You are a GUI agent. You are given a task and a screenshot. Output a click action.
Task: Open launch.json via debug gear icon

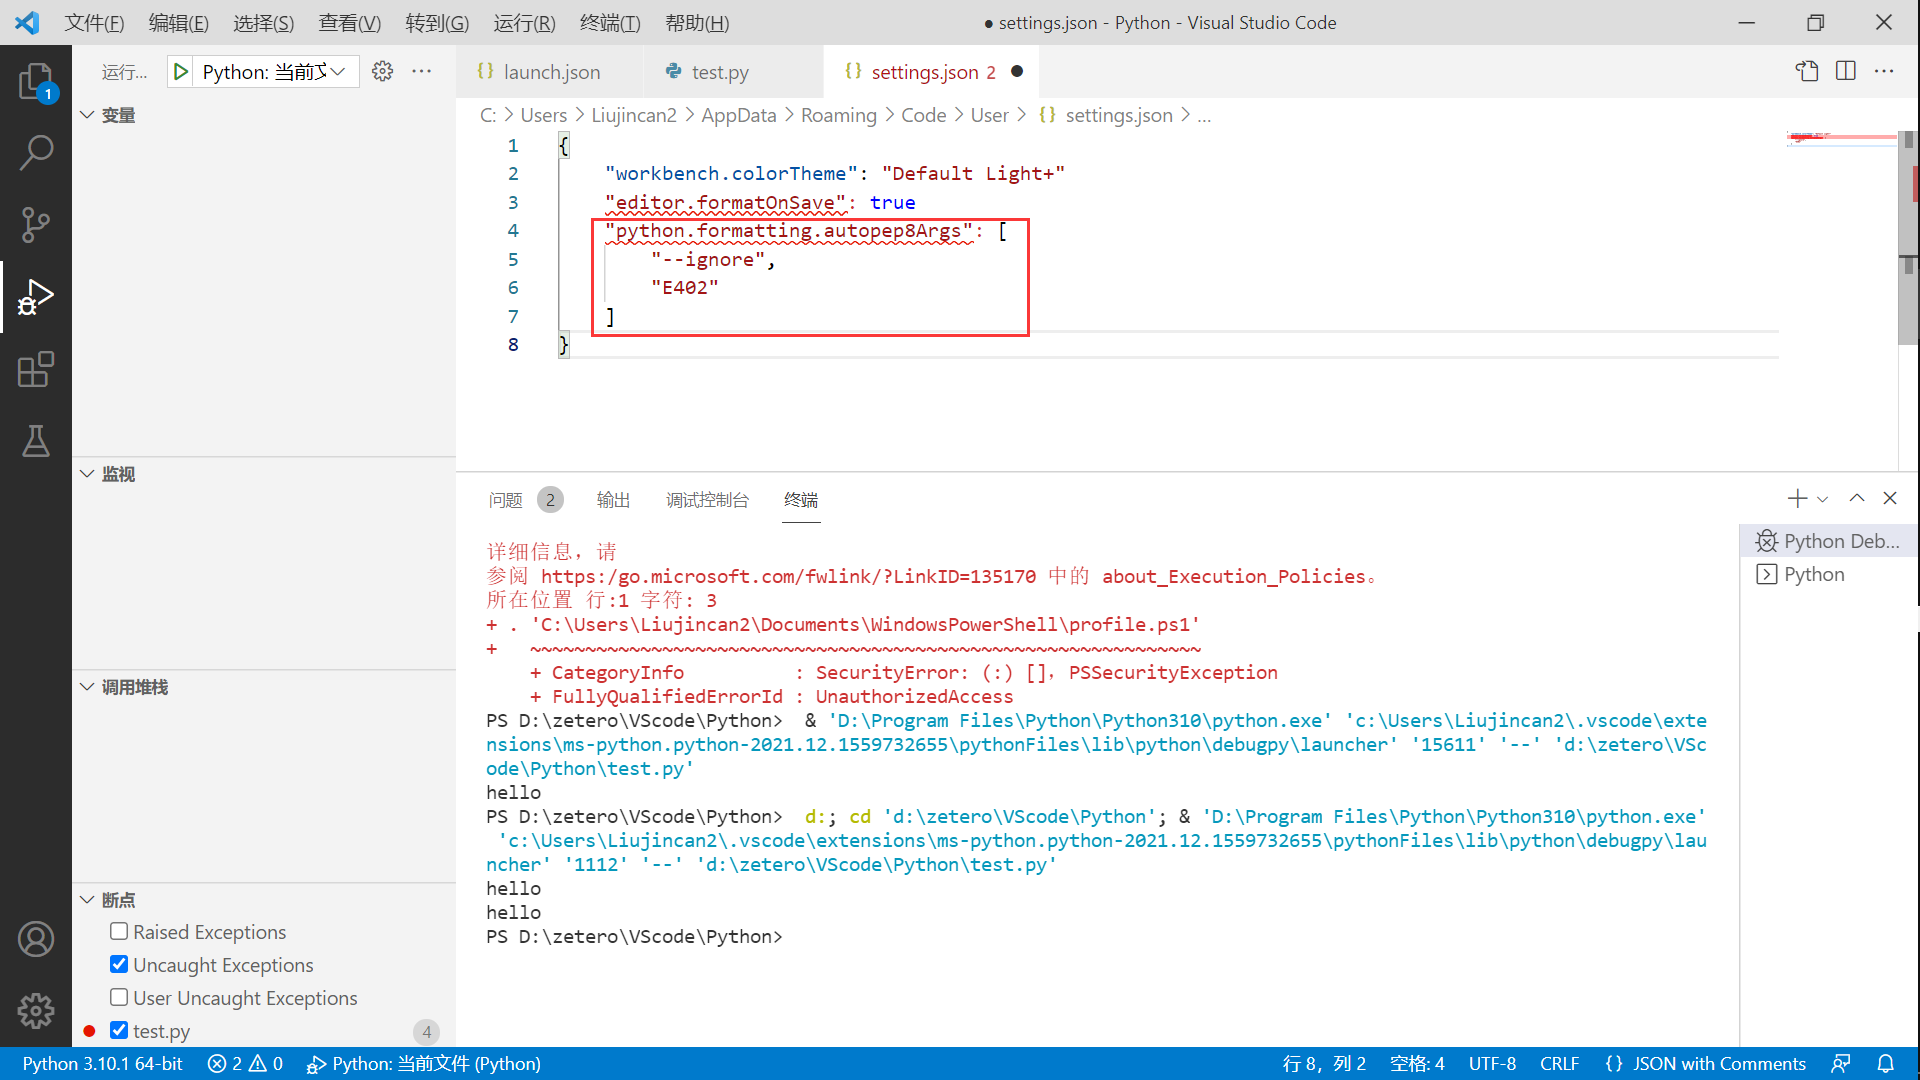(382, 72)
